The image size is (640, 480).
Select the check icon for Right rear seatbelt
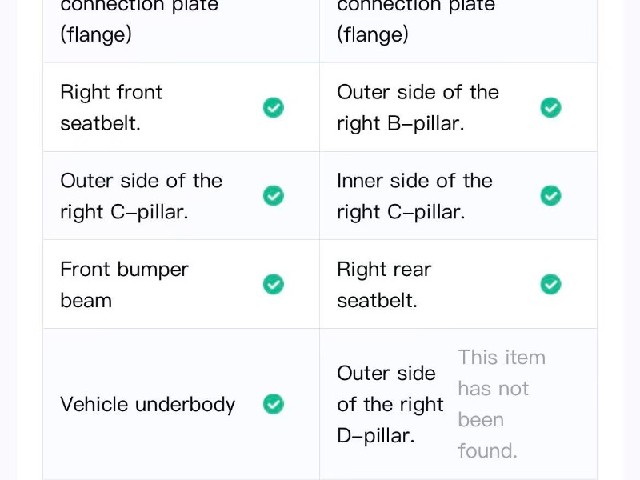click(551, 284)
